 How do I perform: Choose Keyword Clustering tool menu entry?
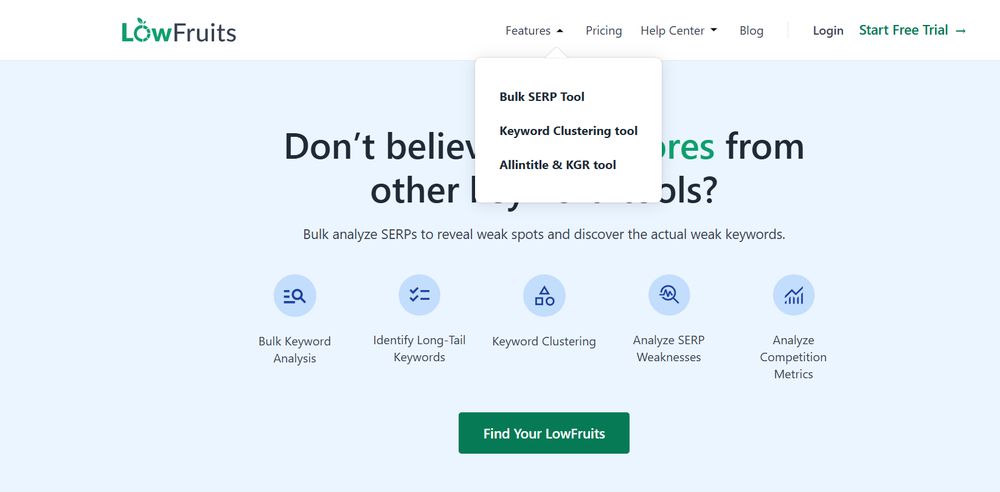point(568,131)
